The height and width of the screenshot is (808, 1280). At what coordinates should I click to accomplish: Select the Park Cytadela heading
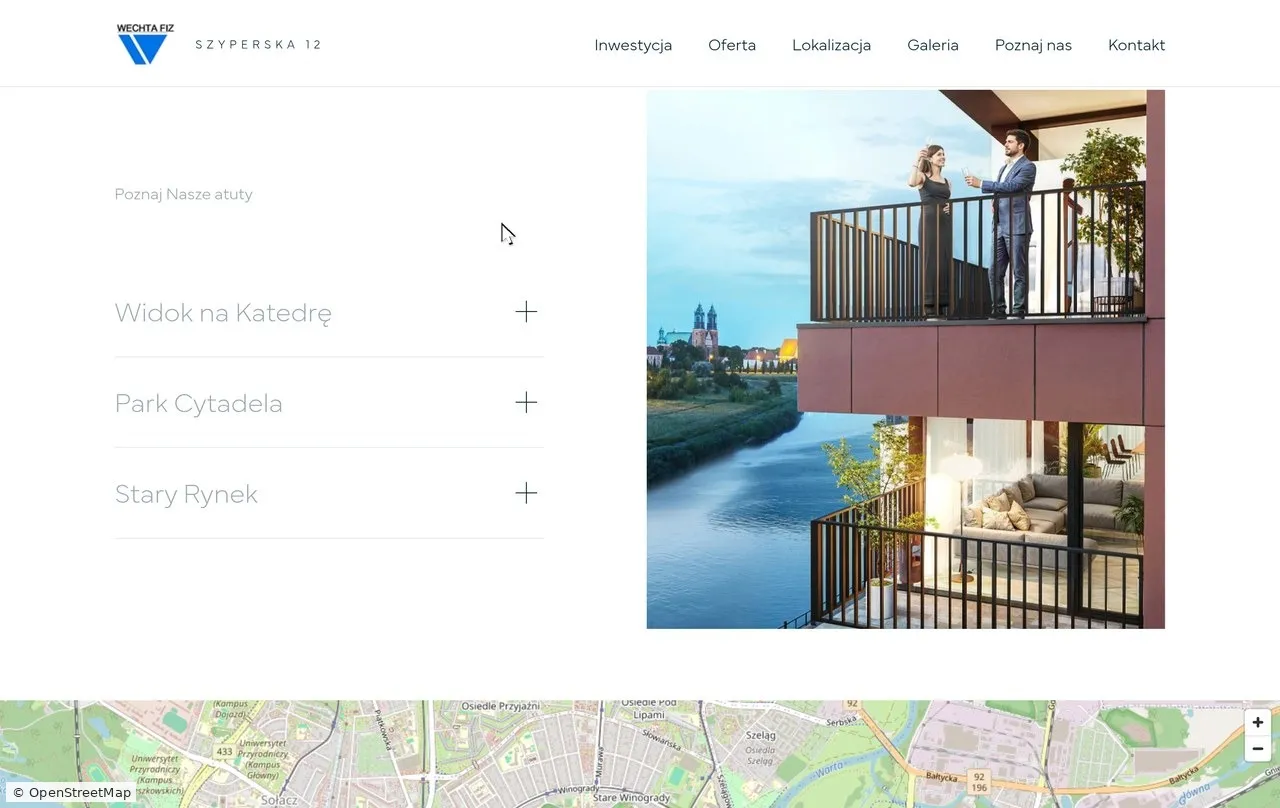click(x=199, y=403)
